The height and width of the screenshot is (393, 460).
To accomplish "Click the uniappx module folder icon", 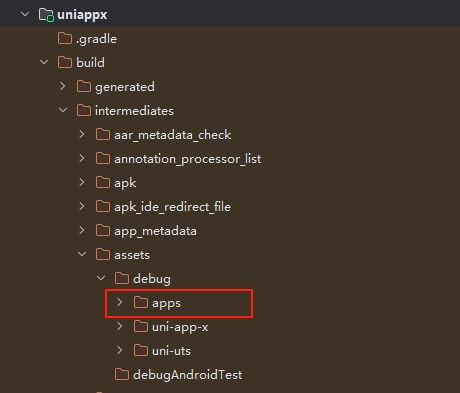I will [46, 15].
